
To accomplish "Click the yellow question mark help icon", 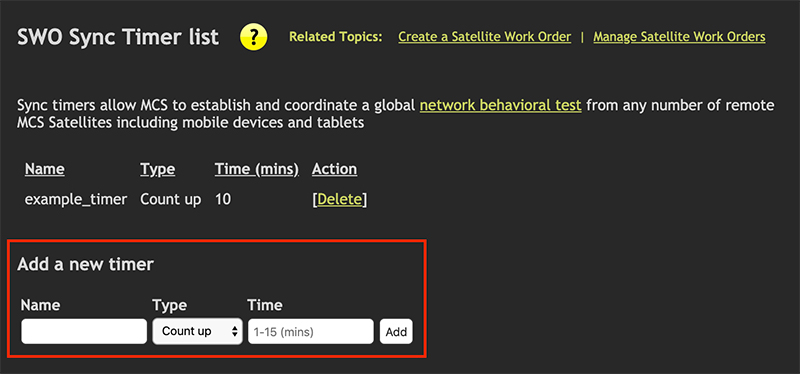I will pos(254,37).
